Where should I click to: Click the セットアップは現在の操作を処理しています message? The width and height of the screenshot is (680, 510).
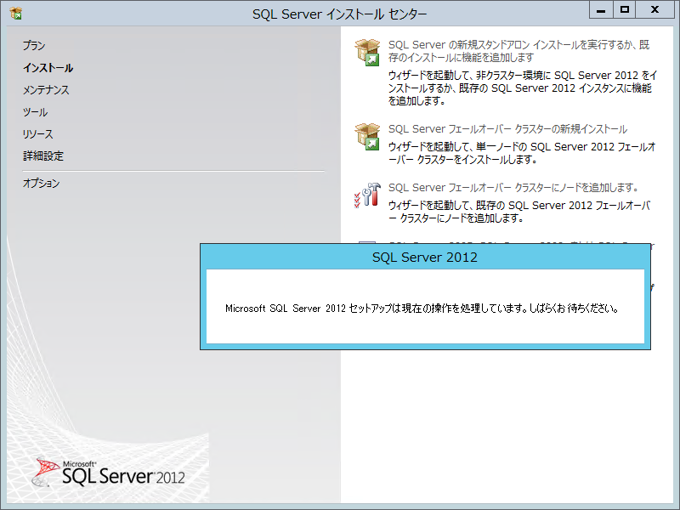pos(422,308)
